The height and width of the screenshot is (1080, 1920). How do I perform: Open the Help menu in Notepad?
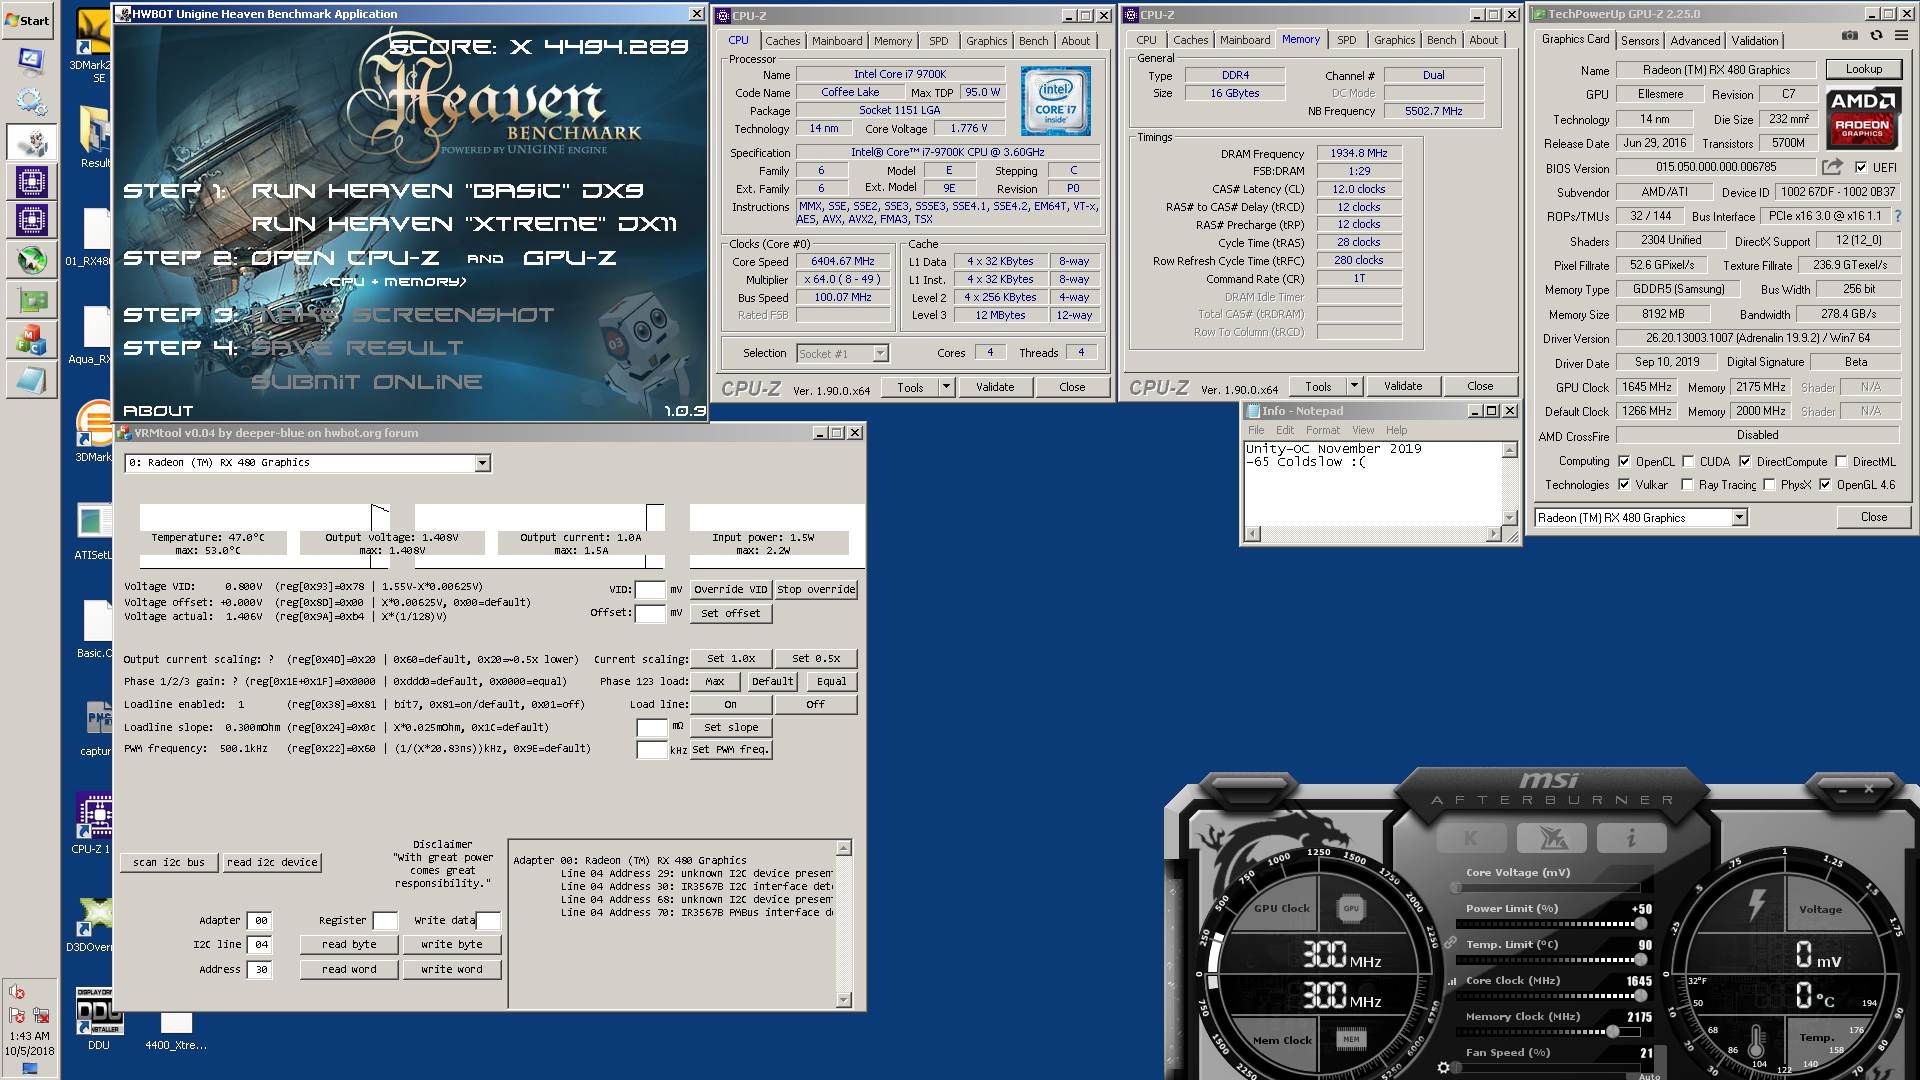click(1396, 430)
